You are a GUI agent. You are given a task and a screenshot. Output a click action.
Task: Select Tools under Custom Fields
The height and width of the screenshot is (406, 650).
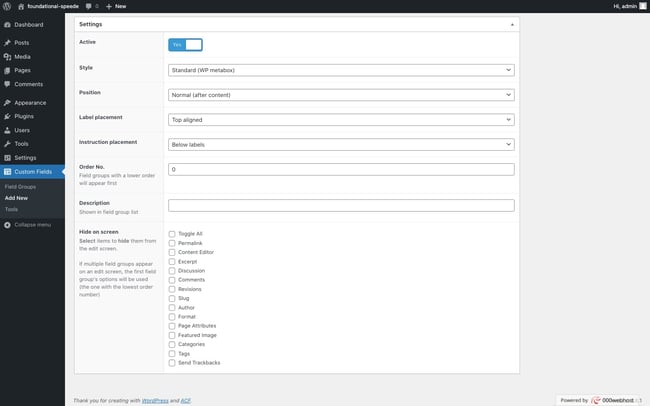coord(11,209)
